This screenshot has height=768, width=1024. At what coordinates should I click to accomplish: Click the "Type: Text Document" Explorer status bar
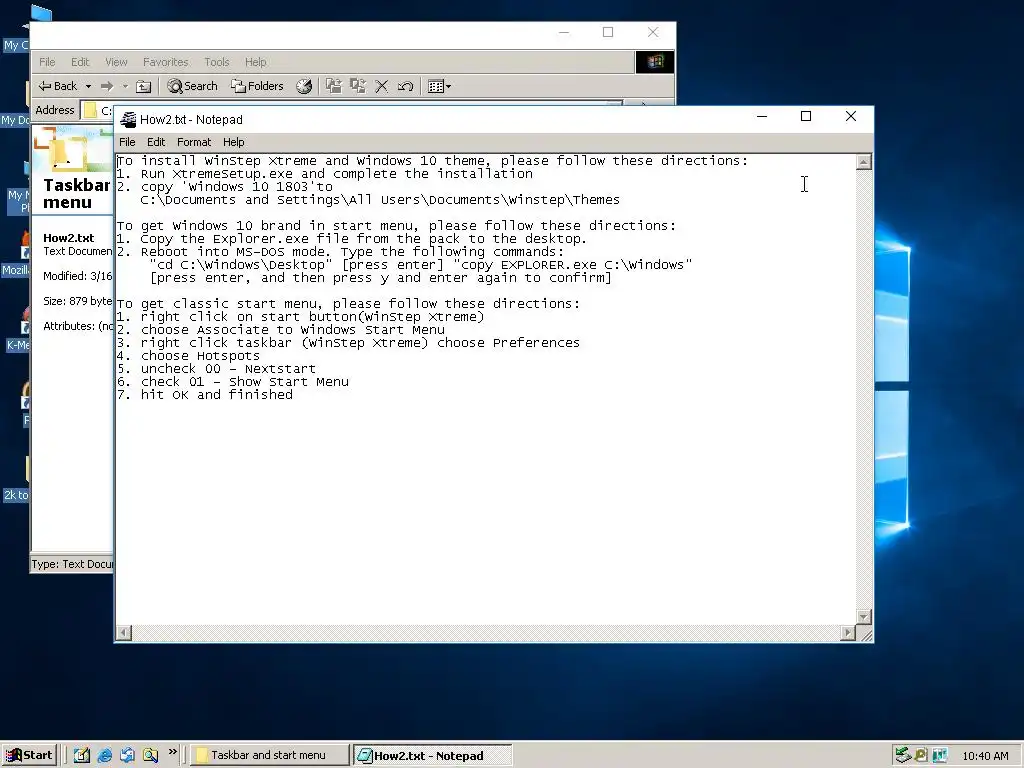(x=72, y=564)
